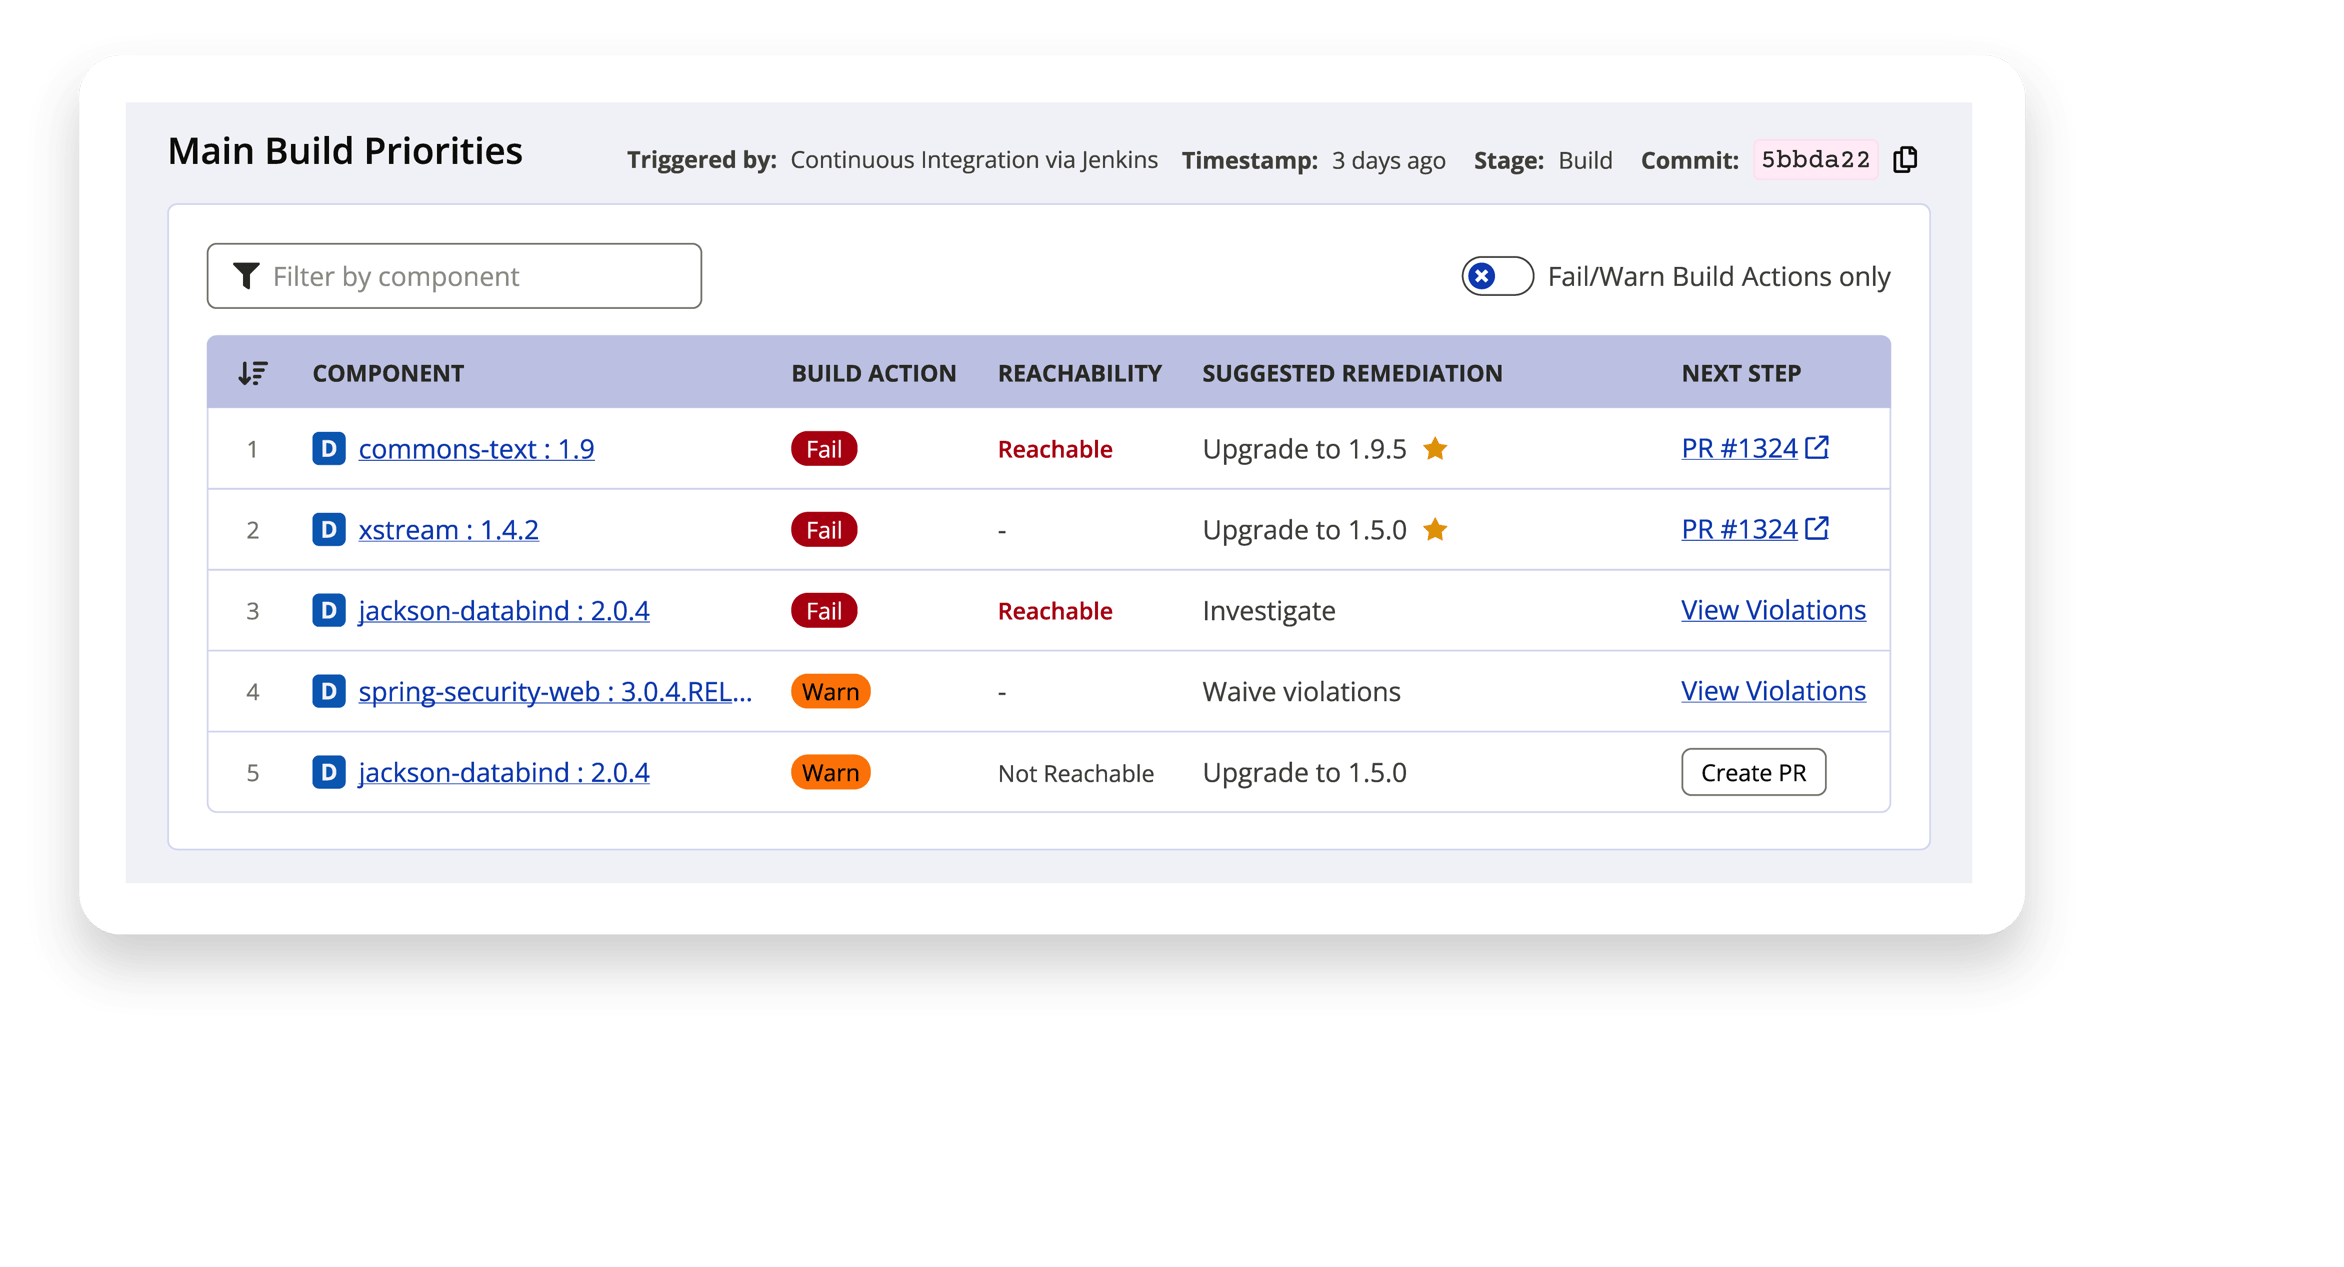Click the Reachable status on commons-text row
Screen dimensions: 2344x1267
[1054, 448]
